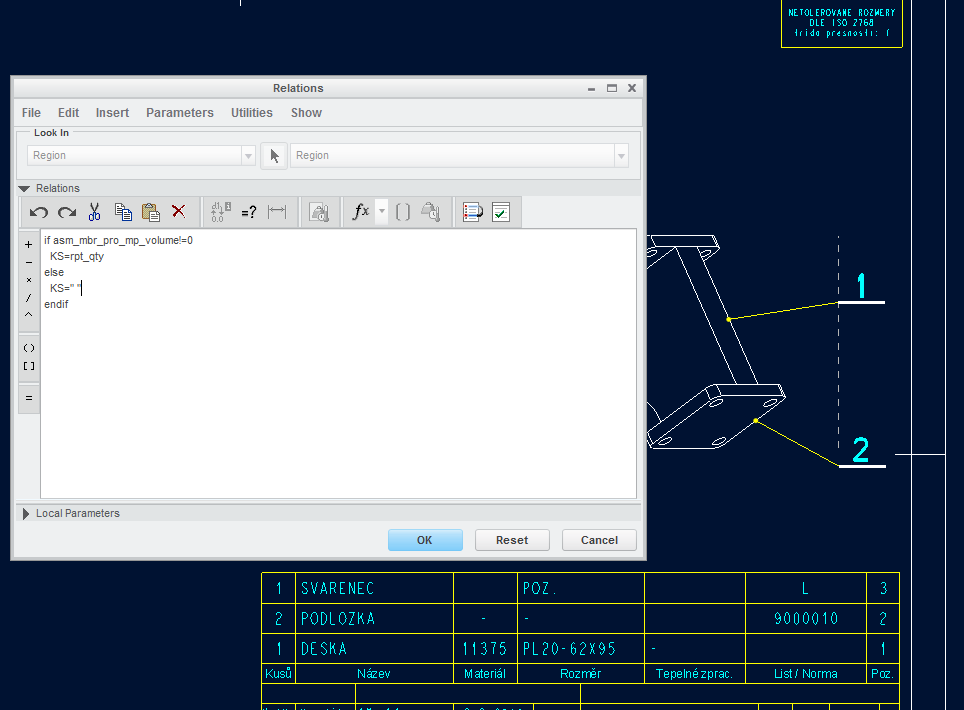The width and height of the screenshot is (964, 710).
Task: Click the 'if asm_mbr_pro_mp_volume!=0' line
Action: pos(119,240)
